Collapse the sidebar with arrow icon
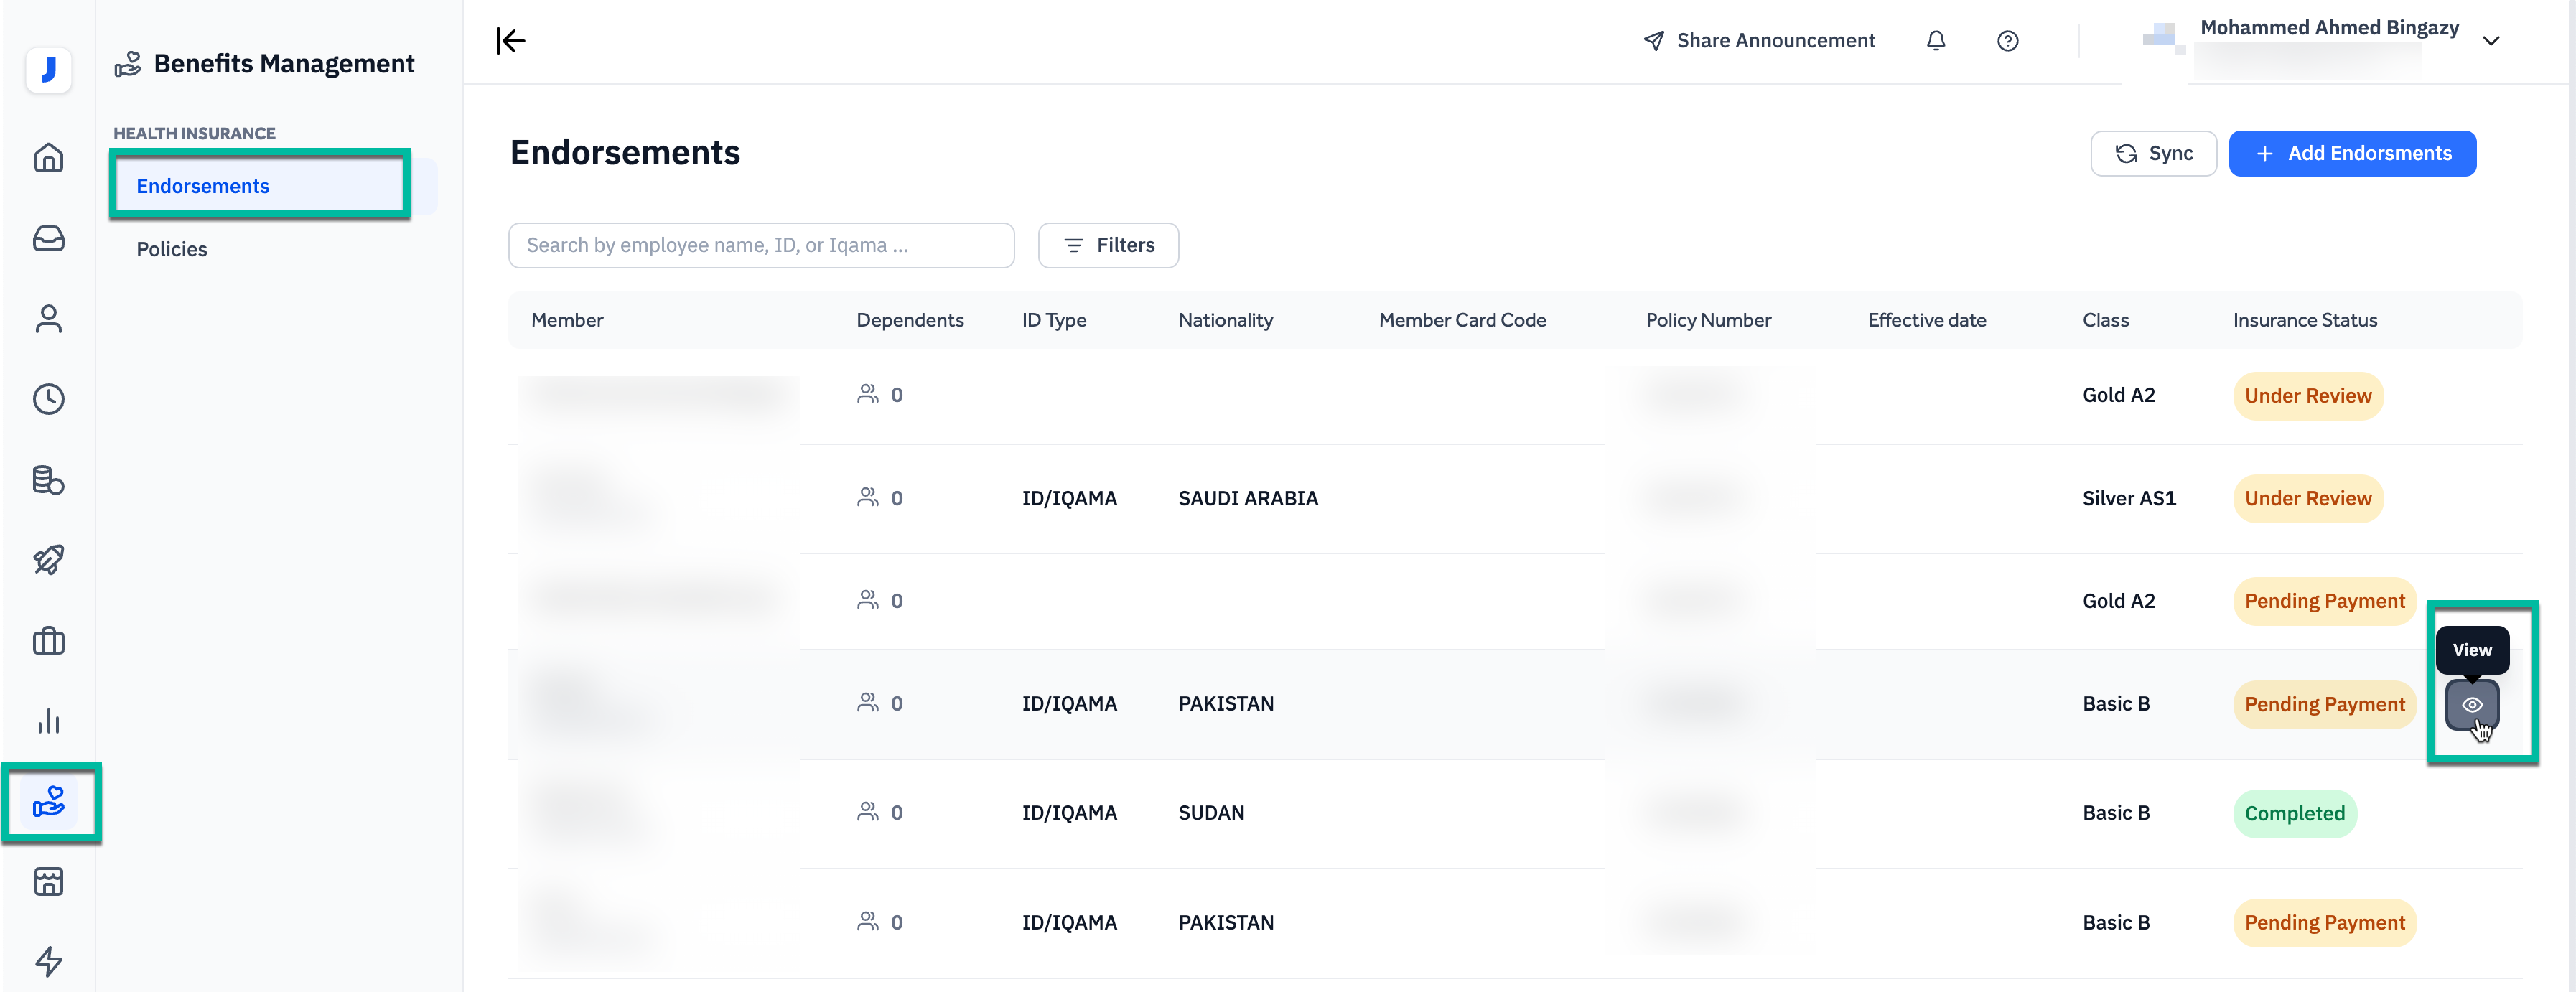This screenshot has width=2576, height=992. (x=510, y=41)
